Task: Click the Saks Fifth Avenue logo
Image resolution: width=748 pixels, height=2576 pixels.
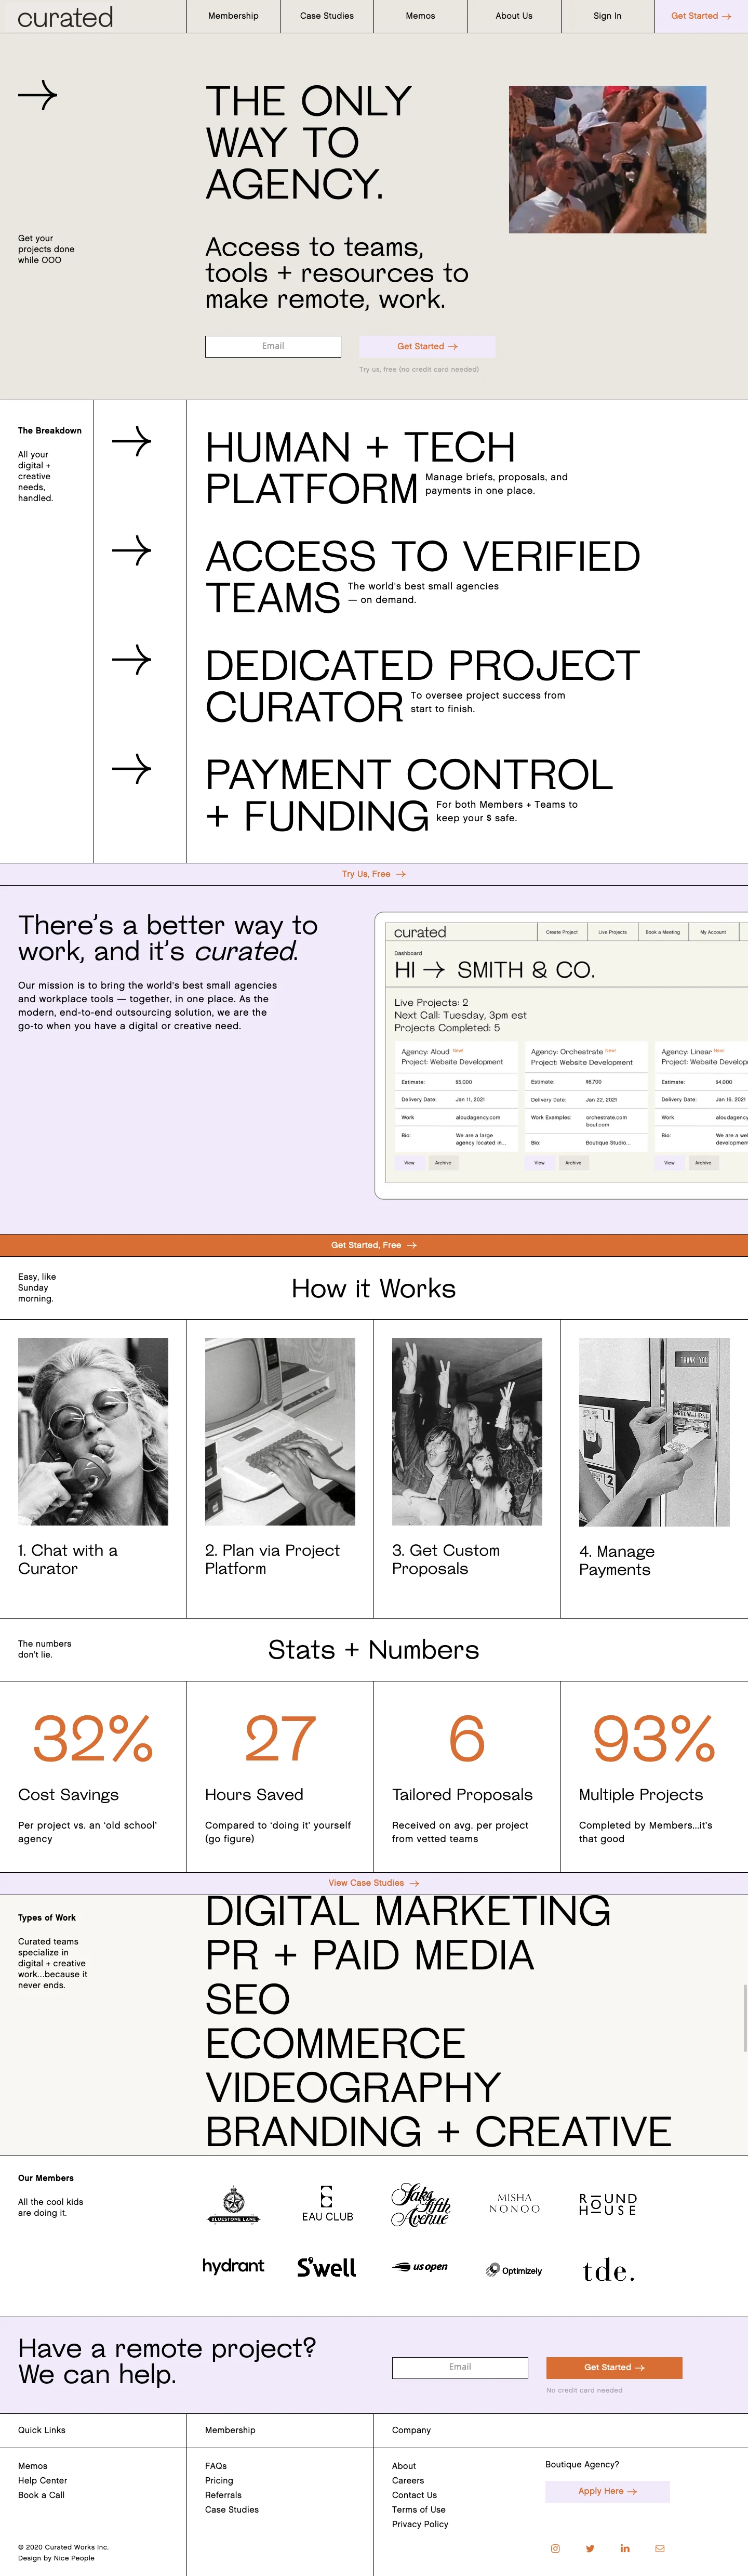Action: 420,2204
